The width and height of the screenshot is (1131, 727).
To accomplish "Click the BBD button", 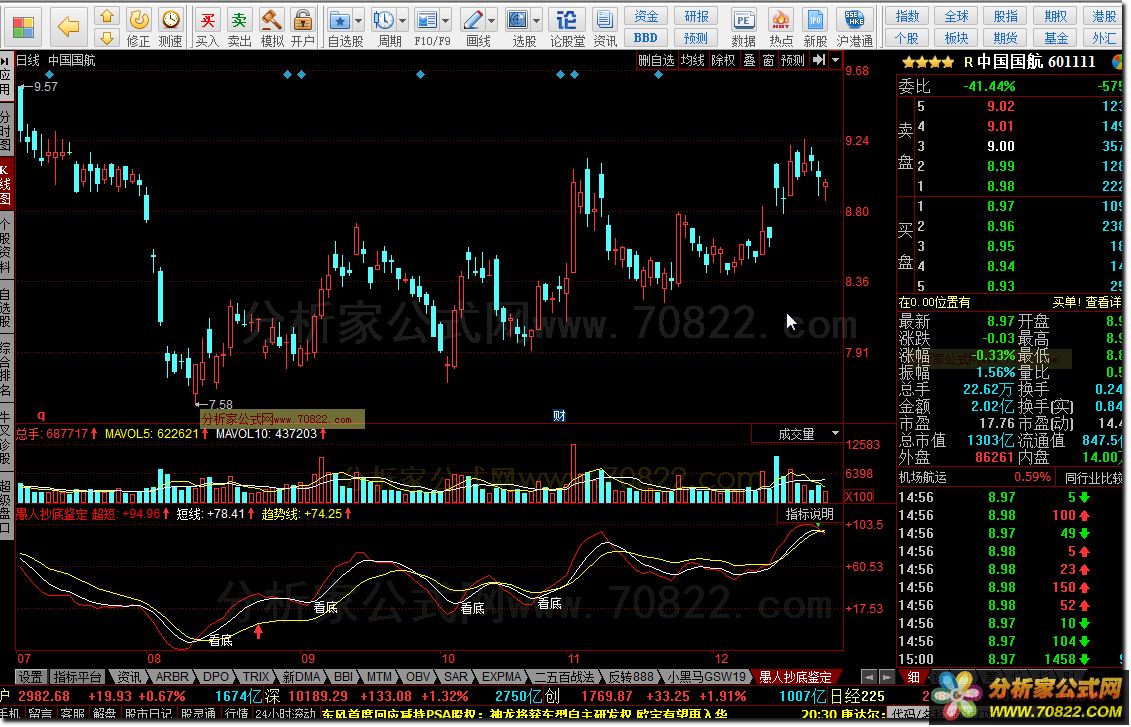I will [x=646, y=38].
